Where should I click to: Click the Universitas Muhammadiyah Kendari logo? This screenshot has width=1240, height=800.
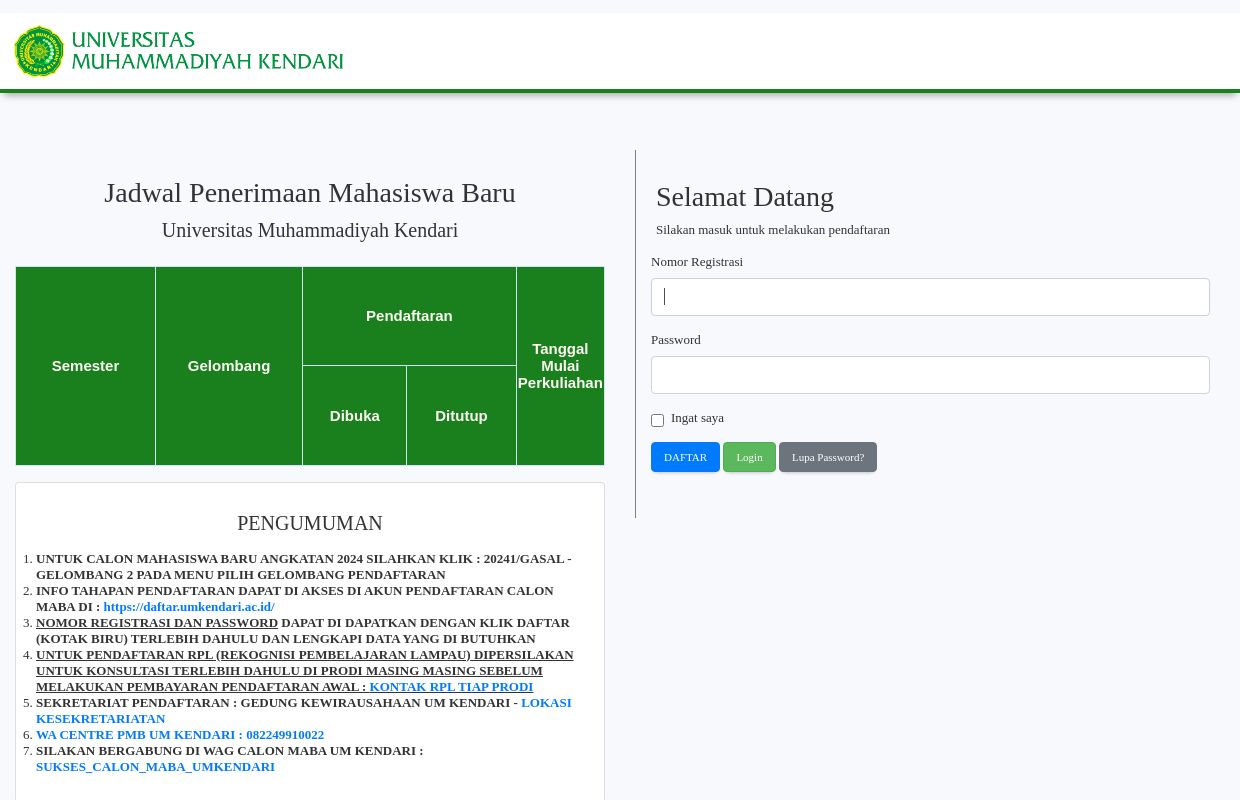(x=179, y=51)
